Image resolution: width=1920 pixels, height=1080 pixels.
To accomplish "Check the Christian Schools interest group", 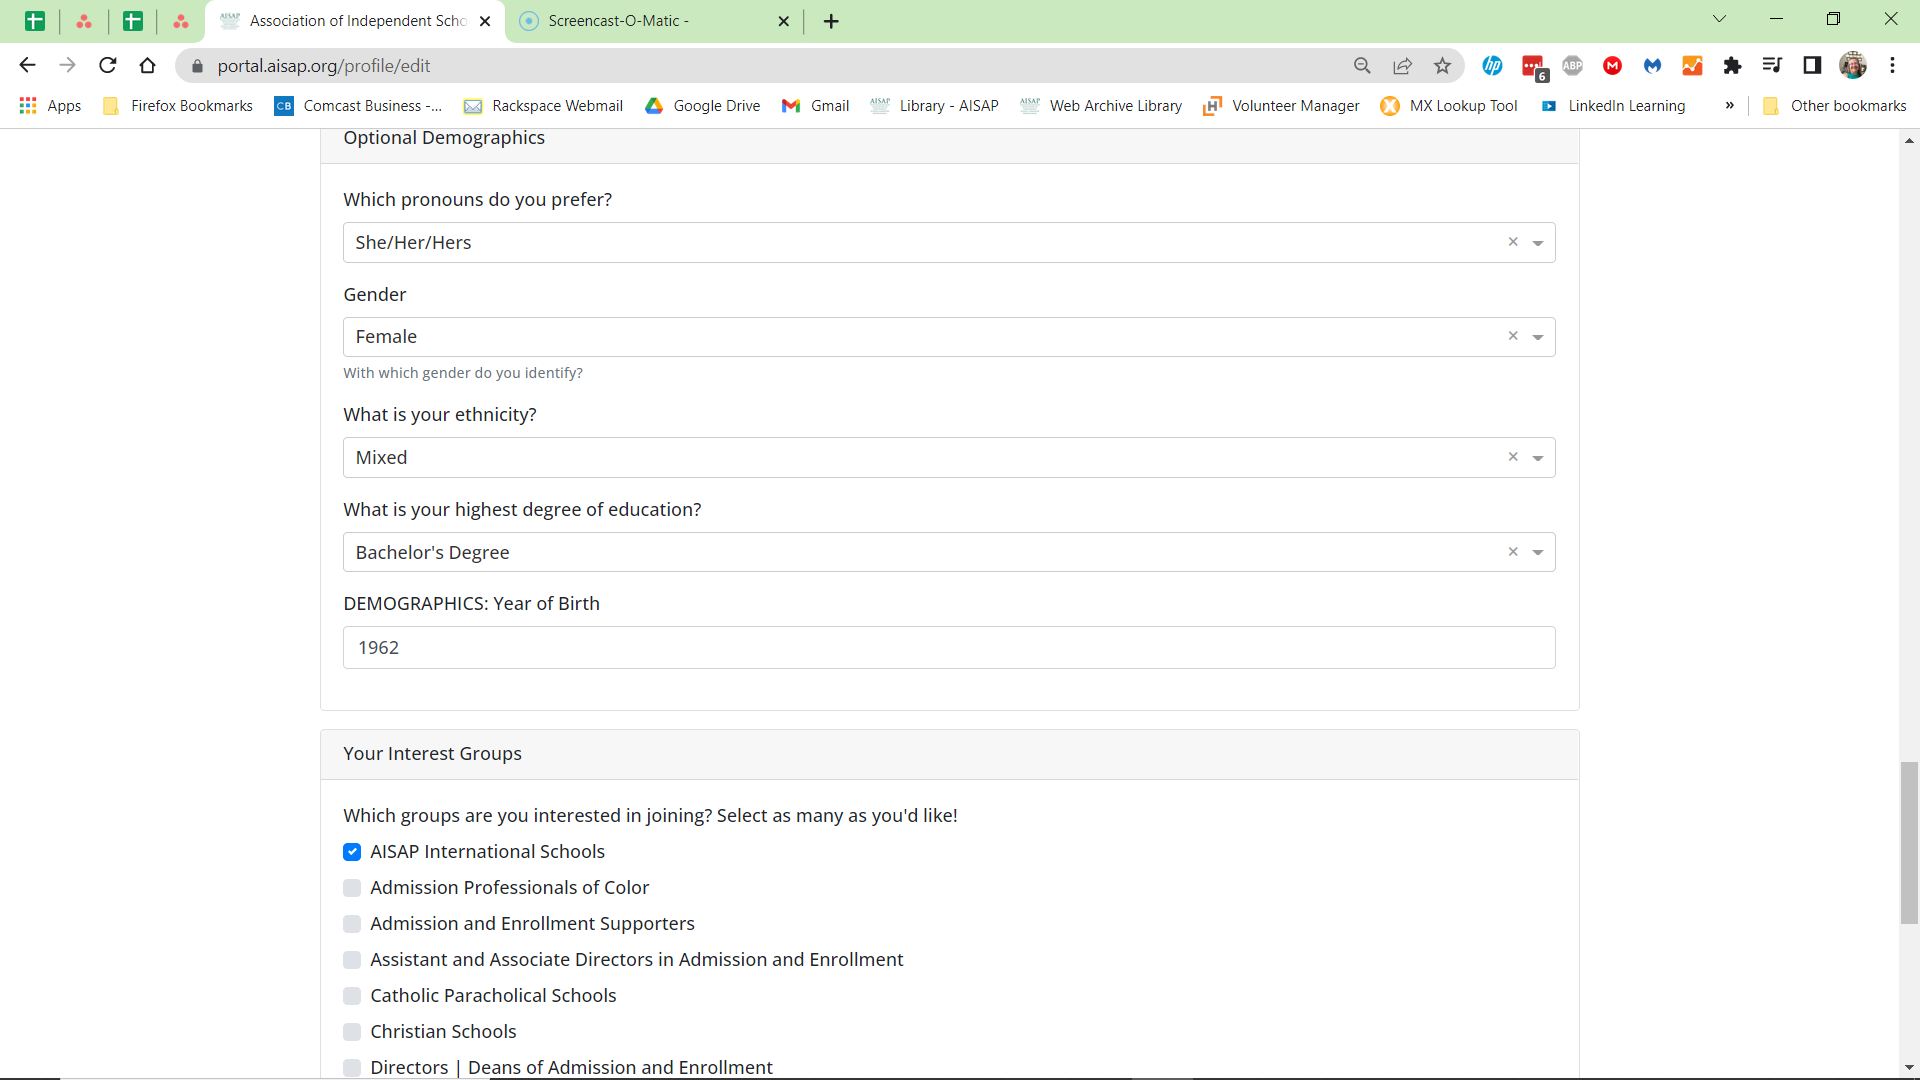I will point(351,1032).
